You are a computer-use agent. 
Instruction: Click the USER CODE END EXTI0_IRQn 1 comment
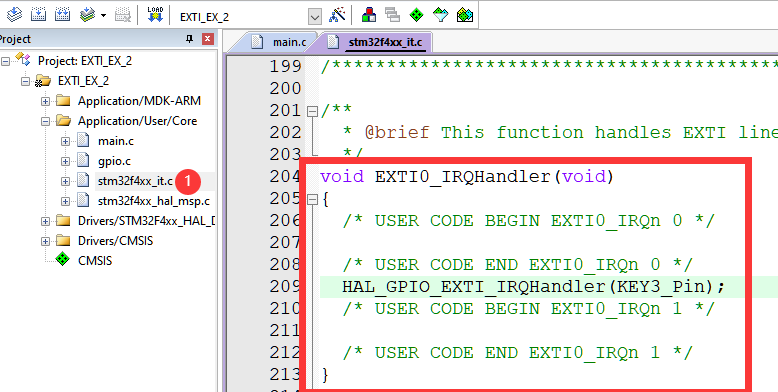click(518, 353)
